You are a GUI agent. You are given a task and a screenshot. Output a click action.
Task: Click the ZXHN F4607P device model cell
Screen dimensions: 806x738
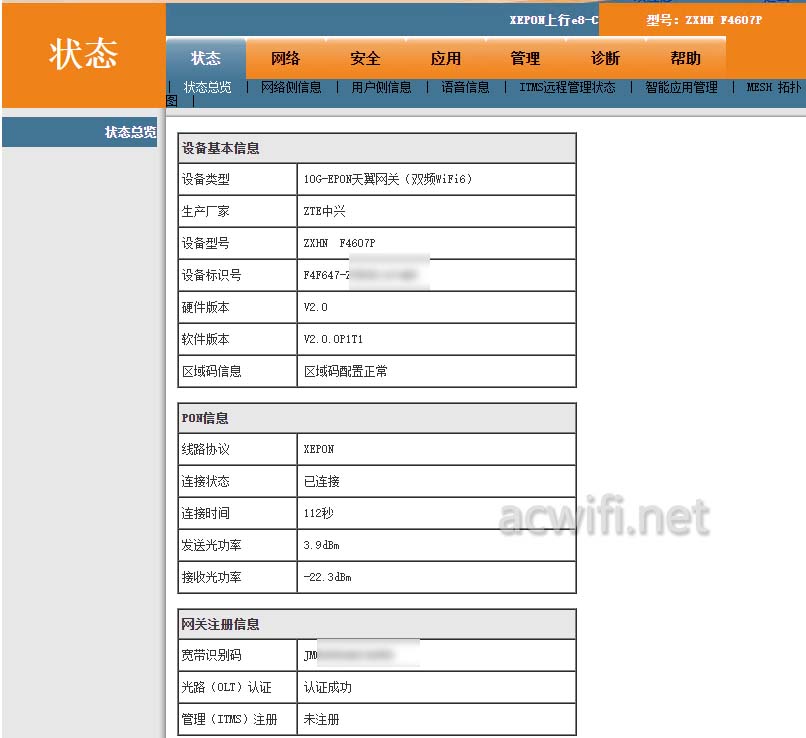coord(436,243)
